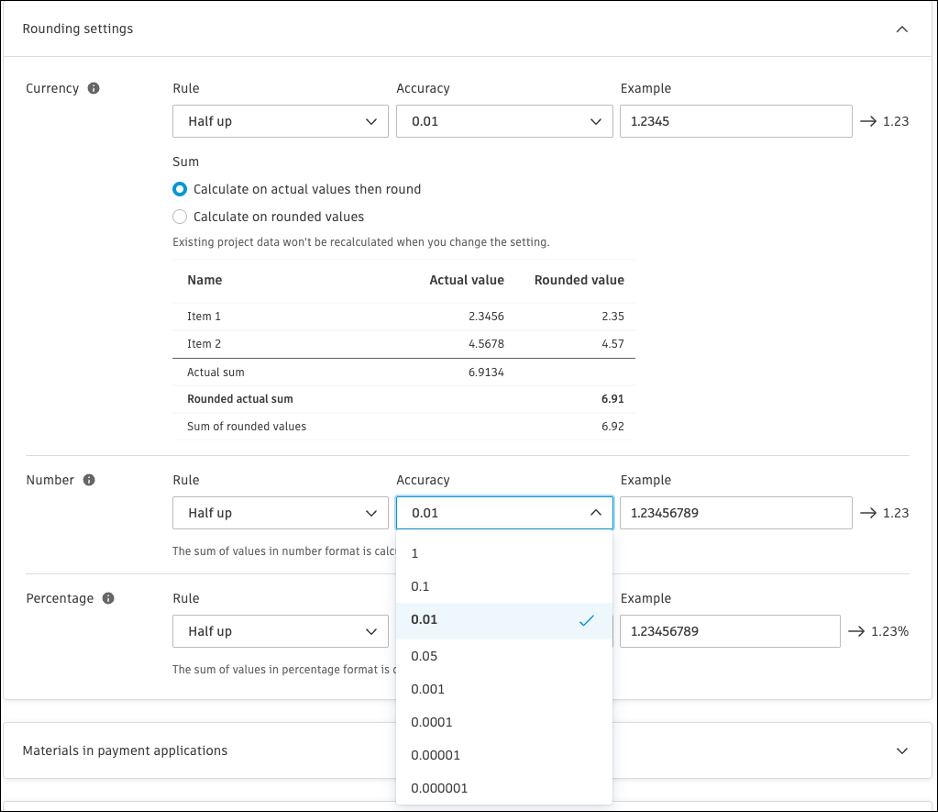
Task: Click the Percentage Example input field
Action: pos(730,631)
